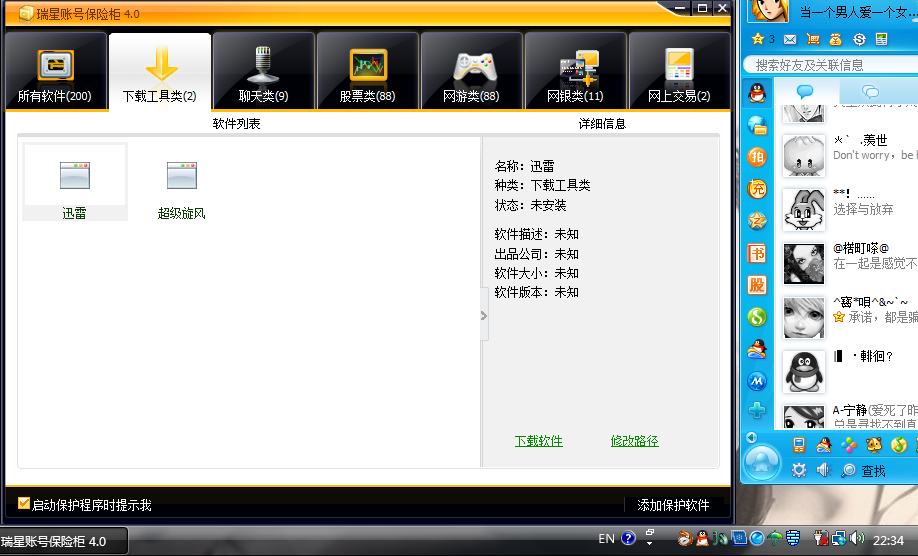Open the QQ money bag icon
The height and width of the screenshot is (556, 918).
pos(835,39)
